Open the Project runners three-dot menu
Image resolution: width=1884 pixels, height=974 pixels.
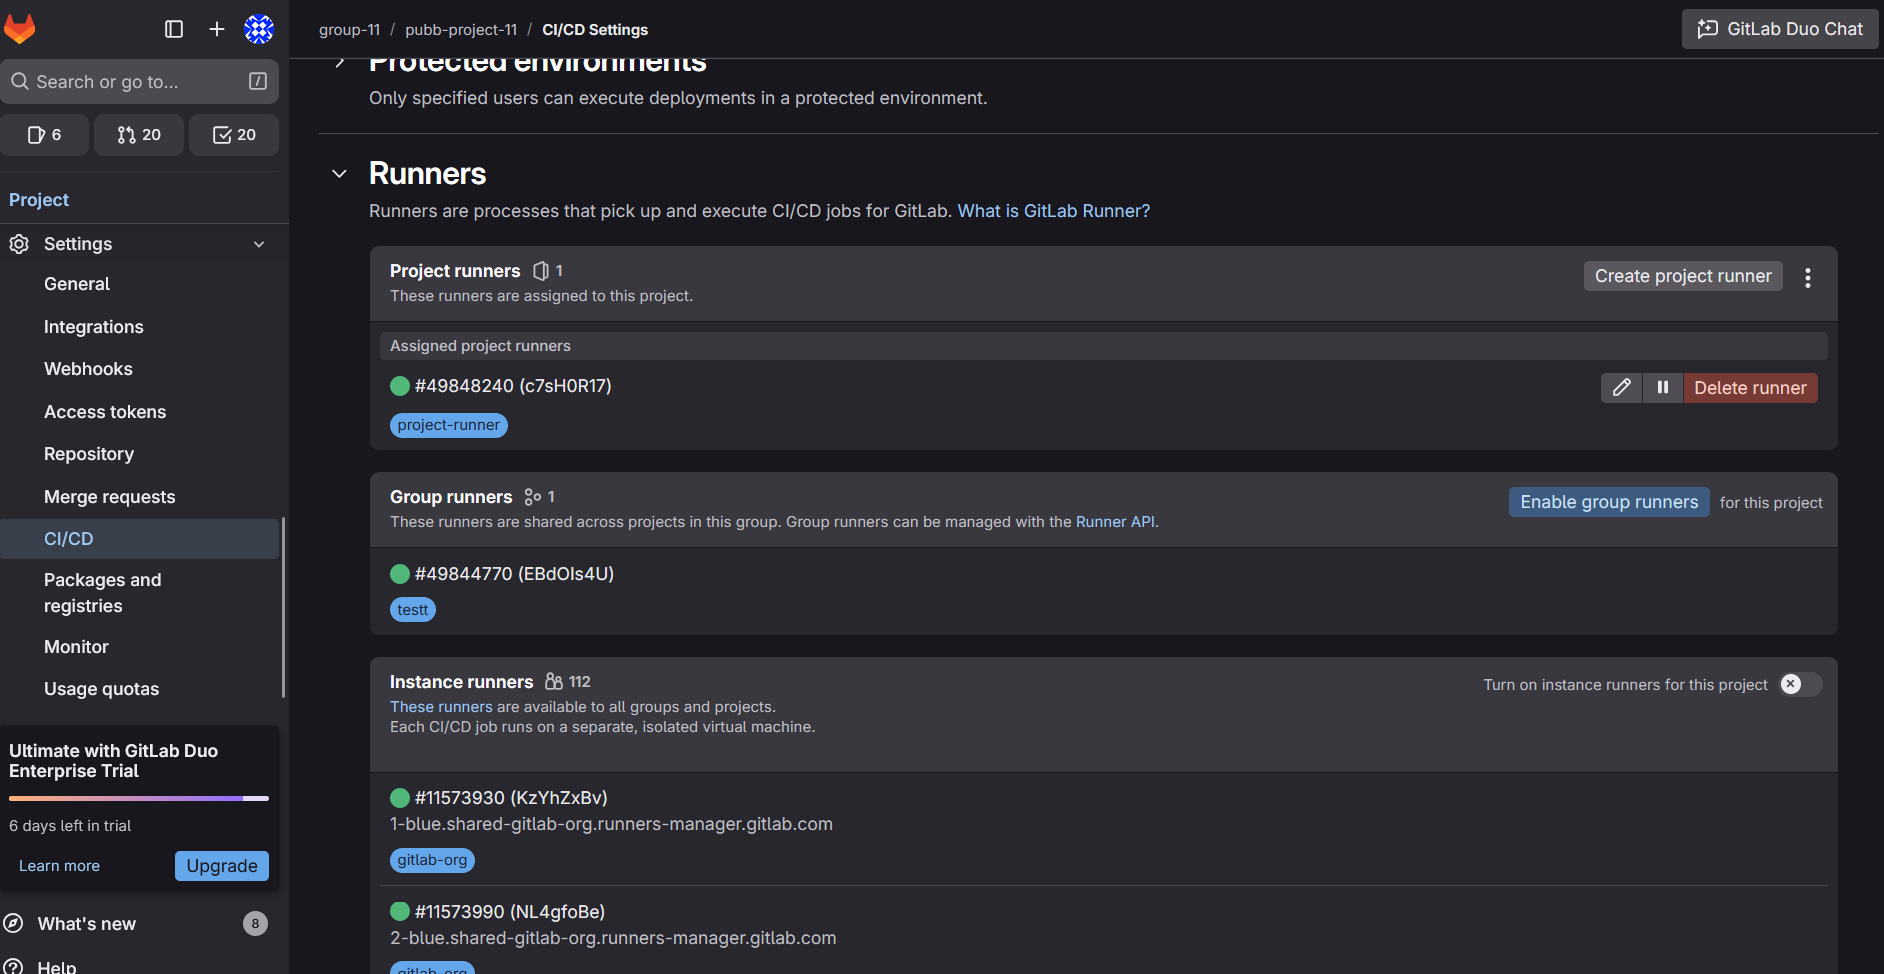1807,277
